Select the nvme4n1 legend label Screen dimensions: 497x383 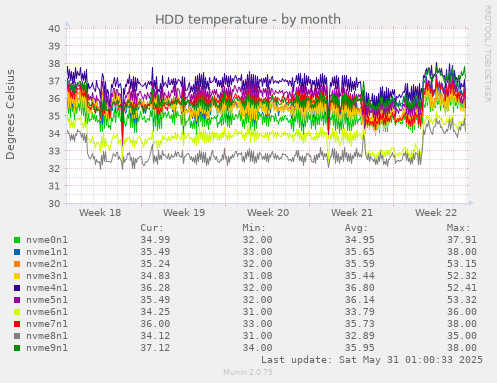[x=47, y=288]
